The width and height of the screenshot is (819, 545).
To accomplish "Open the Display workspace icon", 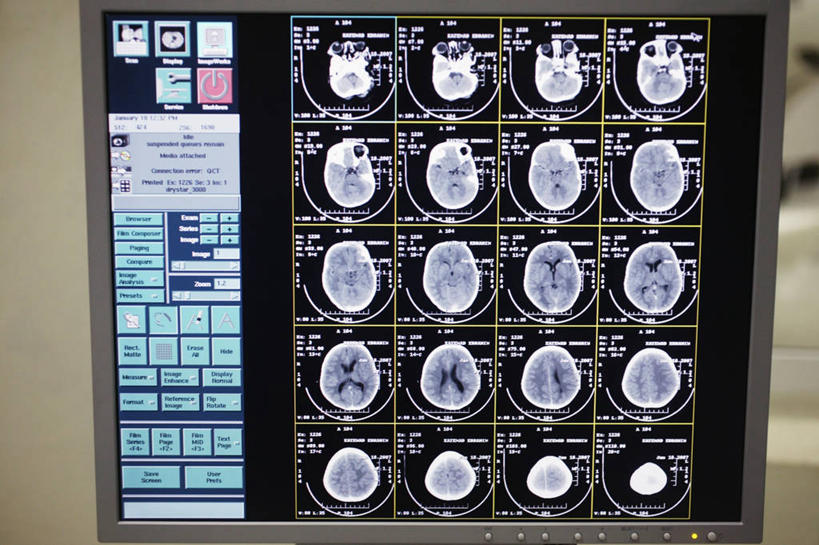I will pos(173,39).
